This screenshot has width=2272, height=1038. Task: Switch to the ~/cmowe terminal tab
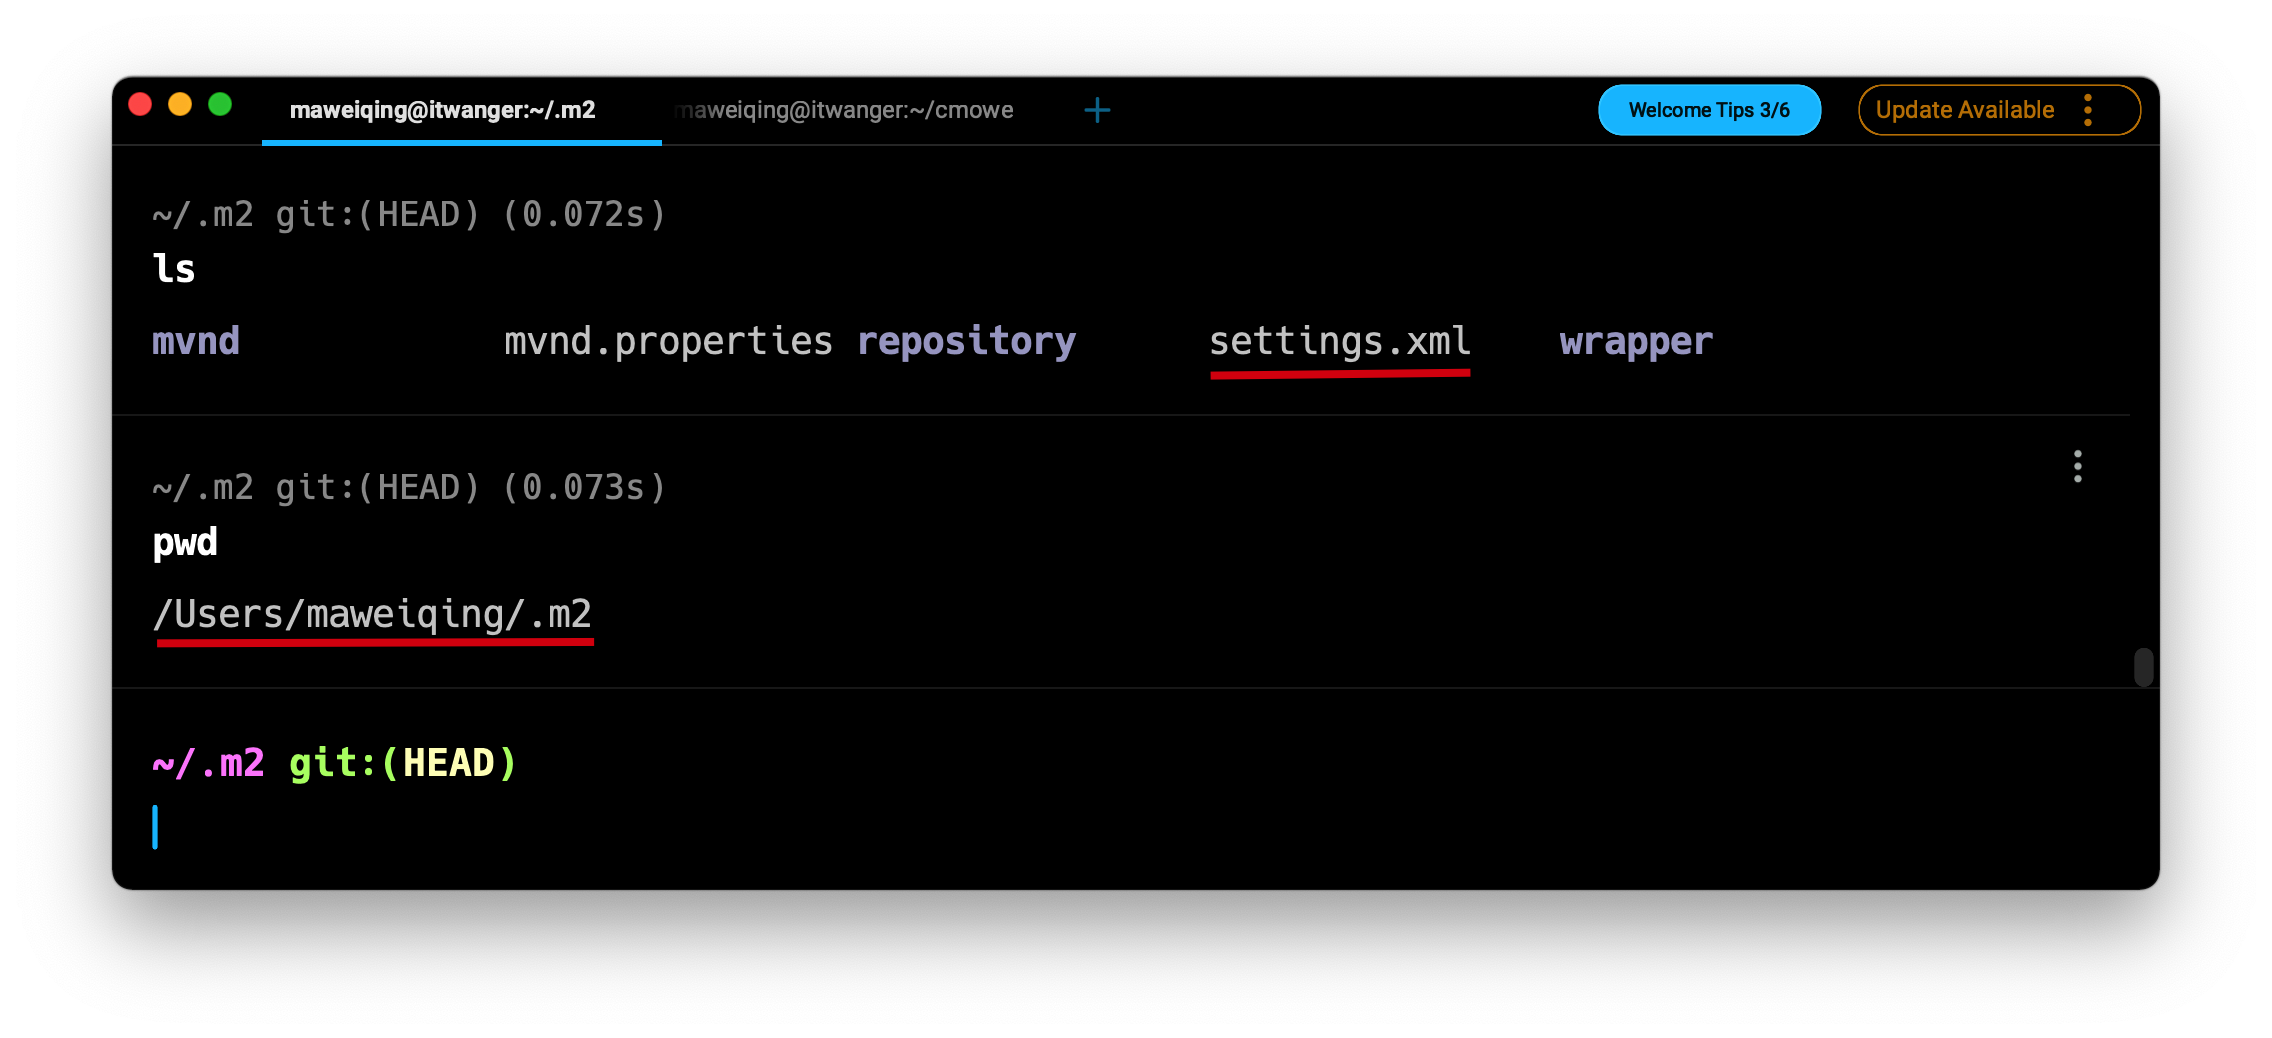pyautogui.click(x=845, y=110)
